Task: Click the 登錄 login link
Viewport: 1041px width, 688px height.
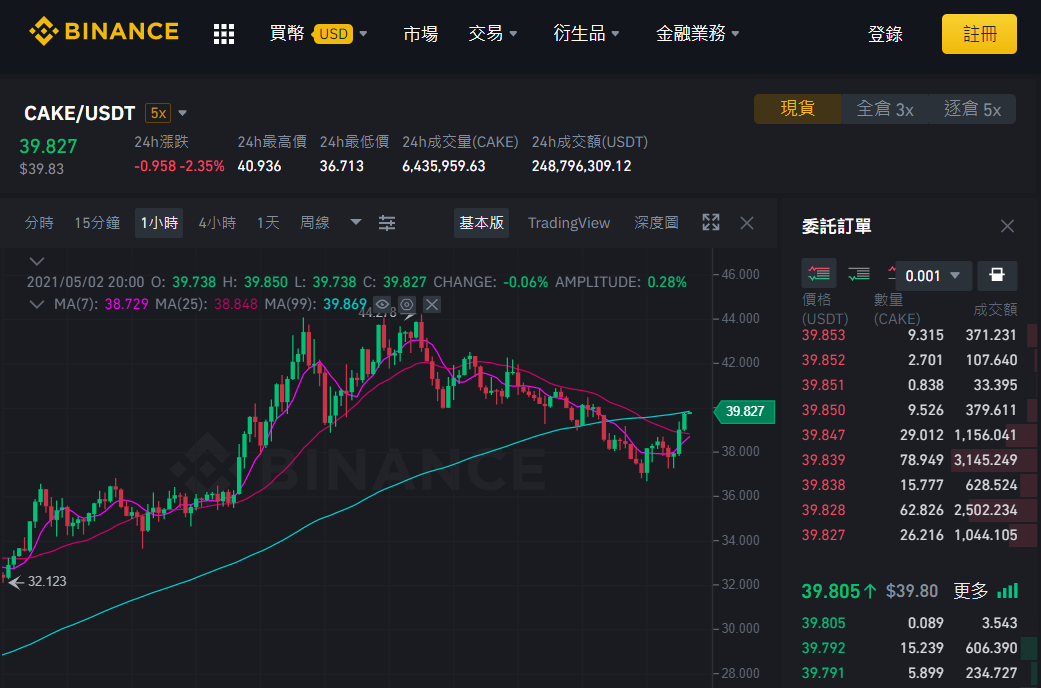Action: (885, 34)
